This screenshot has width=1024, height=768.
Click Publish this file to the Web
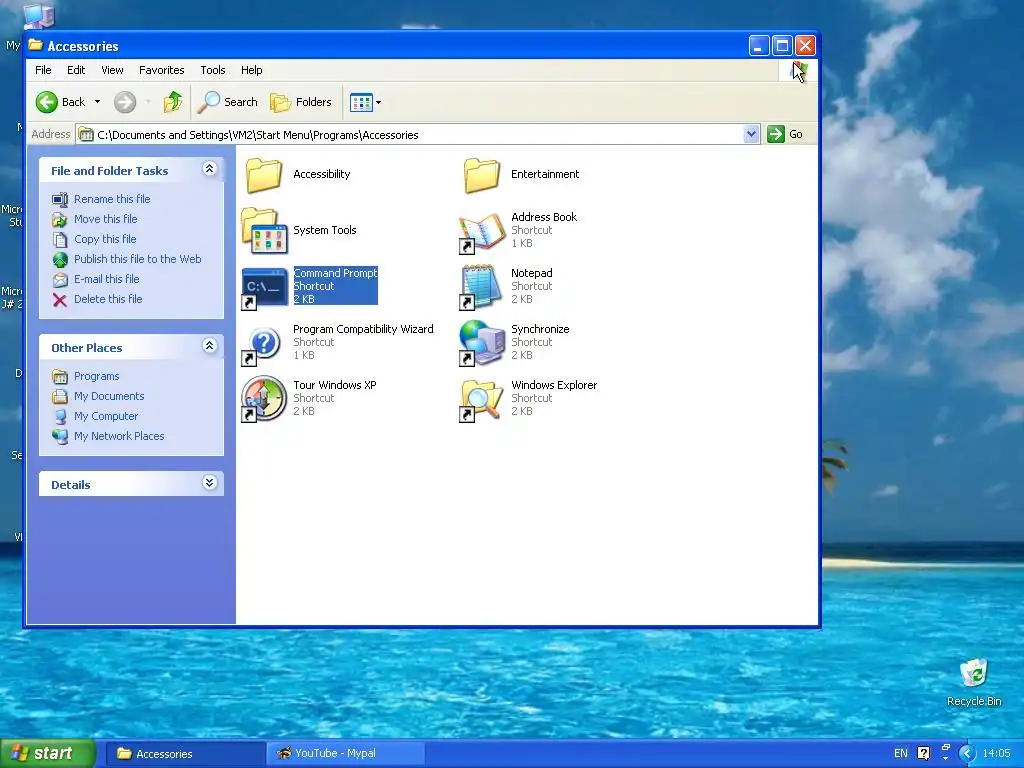[137, 259]
